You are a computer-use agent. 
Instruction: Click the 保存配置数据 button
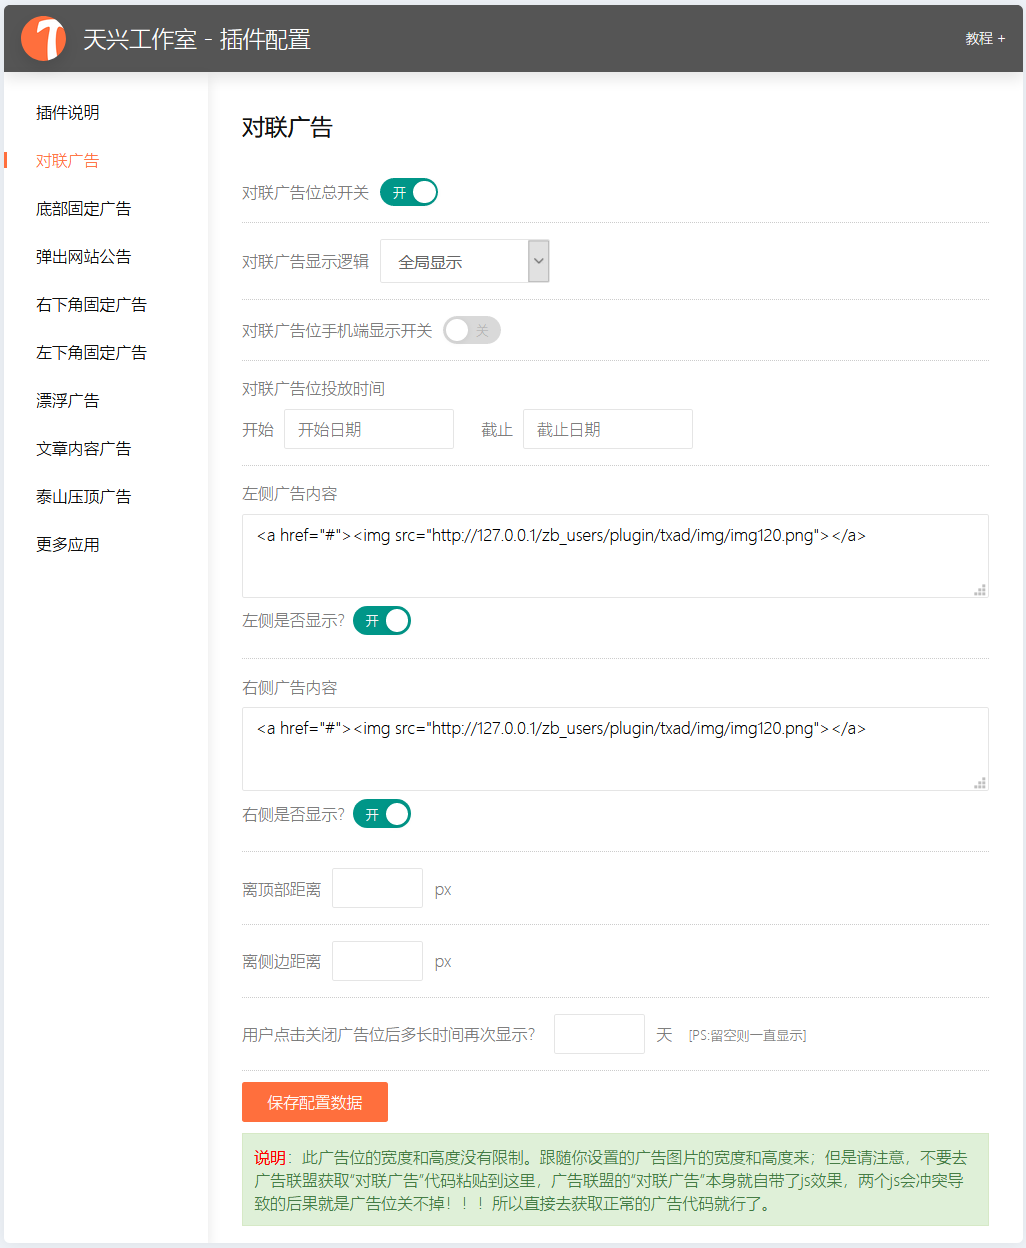(x=315, y=1102)
